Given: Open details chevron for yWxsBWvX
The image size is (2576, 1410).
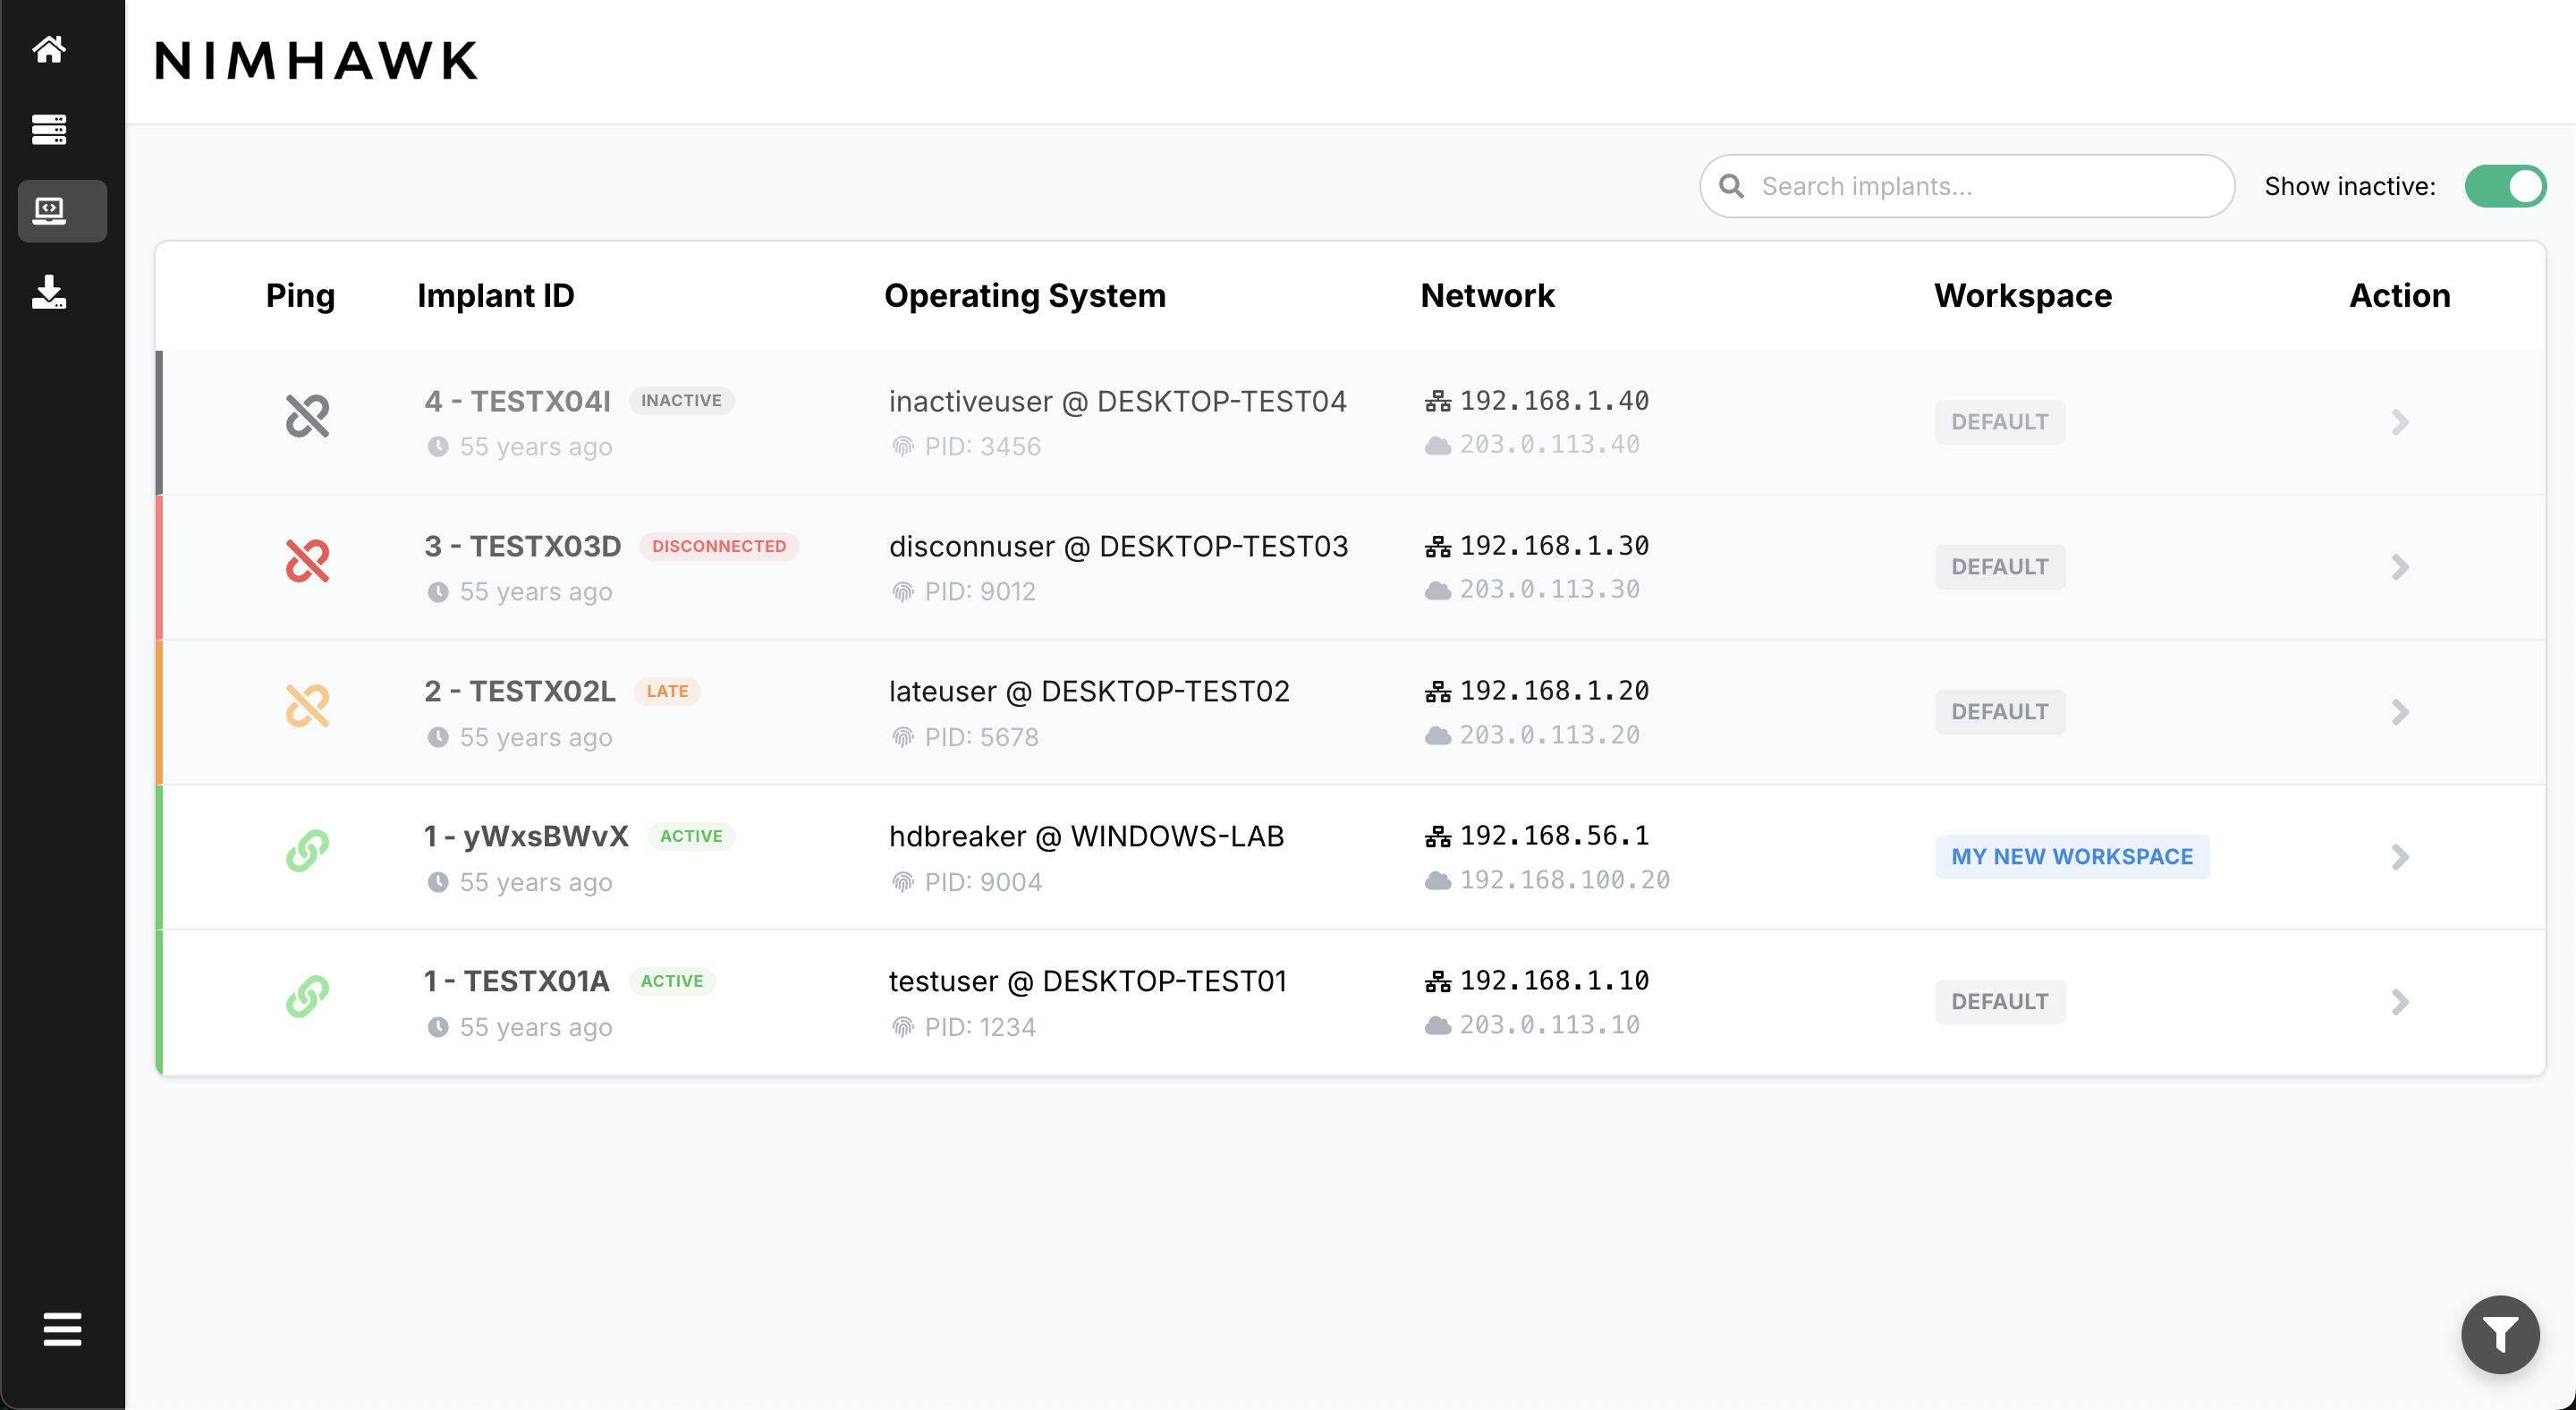Looking at the screenshot, I should click(x=2400, y=857).
